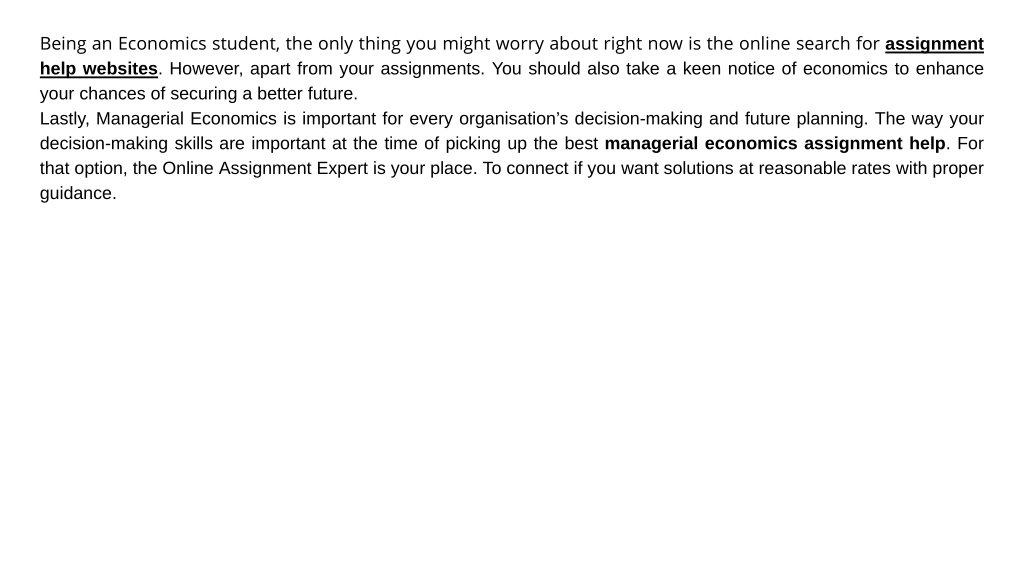Click the word 'organisation’s' in the text
The height and width of the screenshot is (576, 1024).
tap(513, 119)
